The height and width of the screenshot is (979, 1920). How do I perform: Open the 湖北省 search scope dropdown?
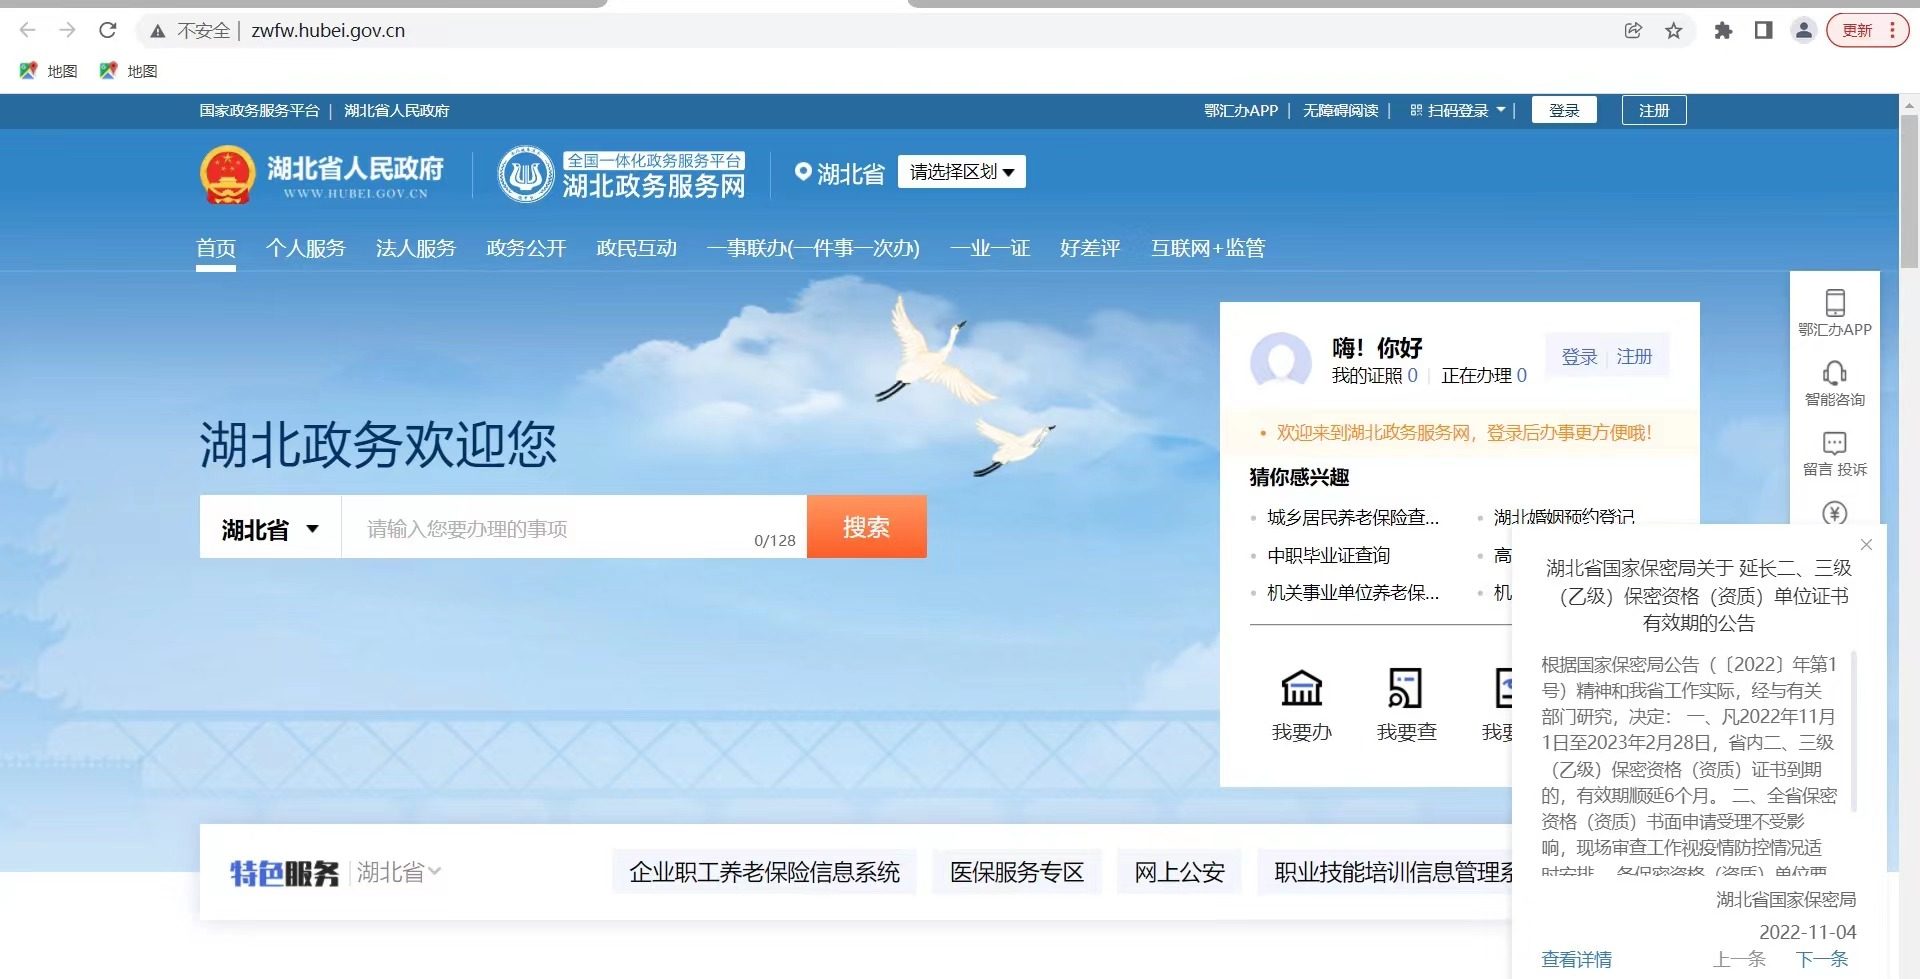pyautogui.click(x=268, y=527)
